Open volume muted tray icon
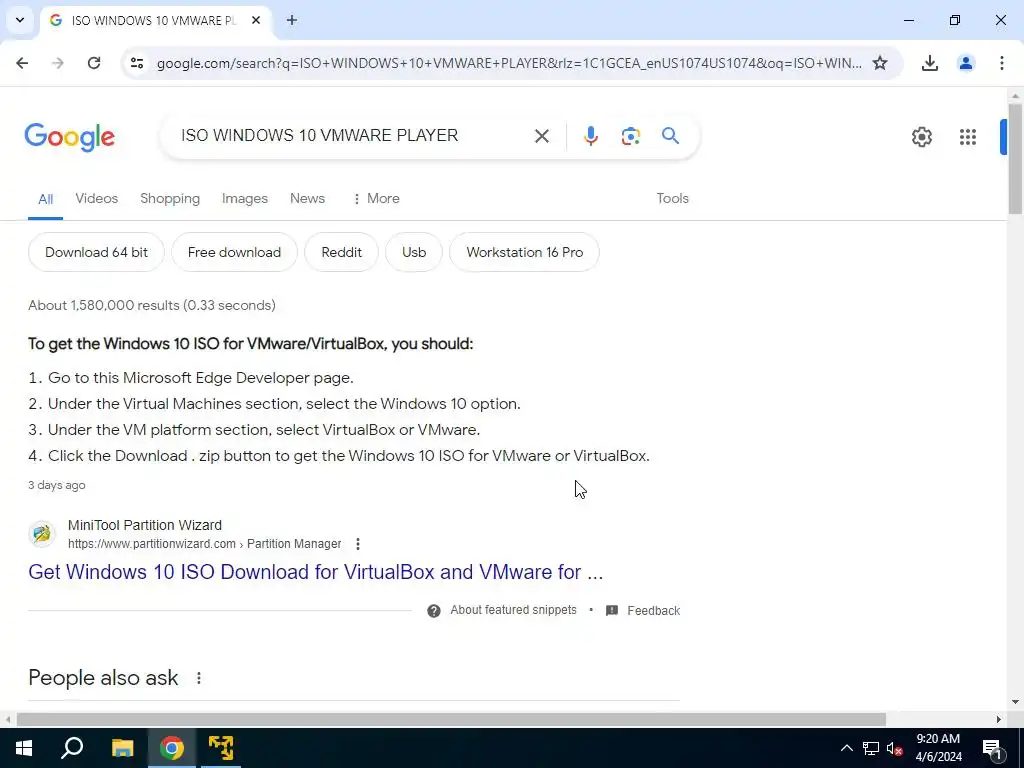Screen dimensions: 1024x768 (894, 748)
